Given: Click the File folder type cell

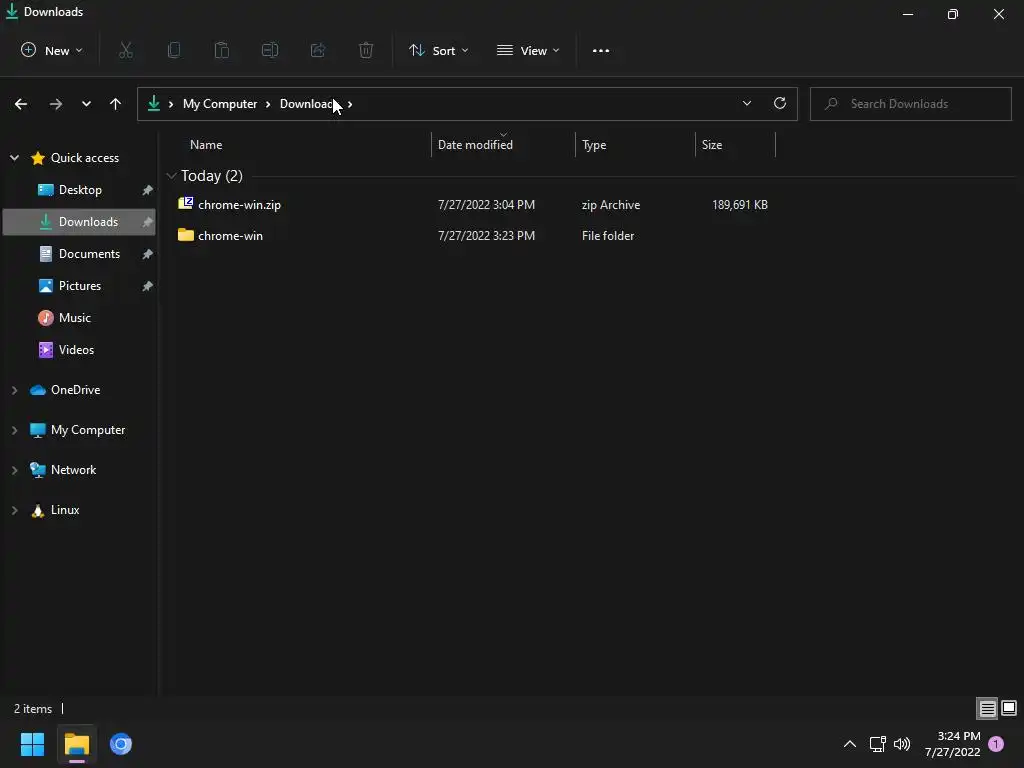Looking at the screenshot, I should point(607,236).
